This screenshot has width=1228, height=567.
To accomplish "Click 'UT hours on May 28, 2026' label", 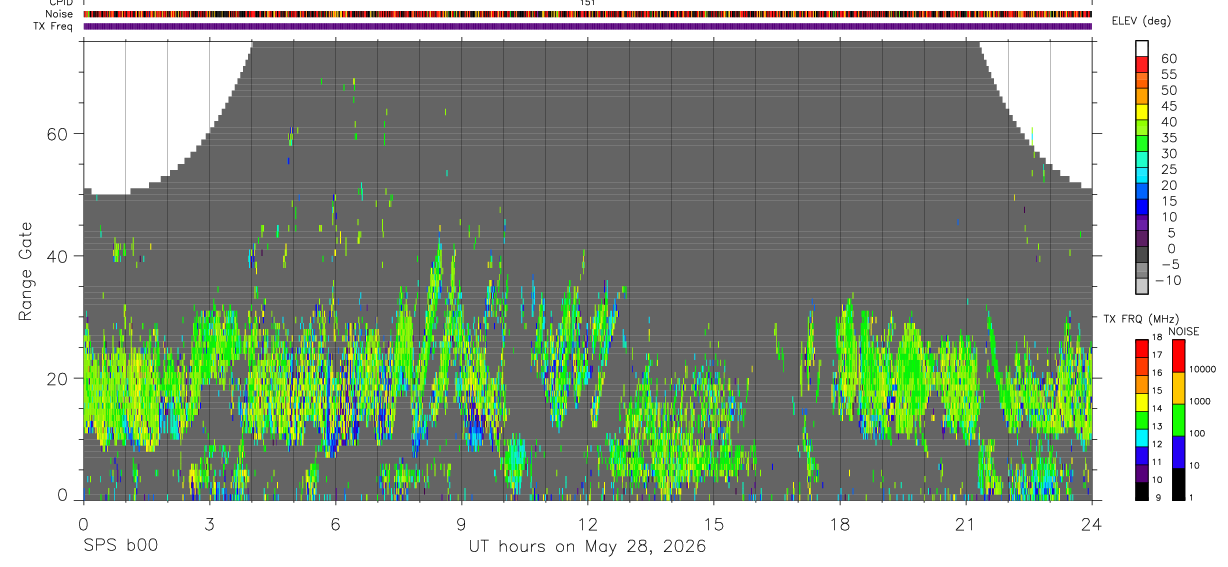I will [588, 547].
